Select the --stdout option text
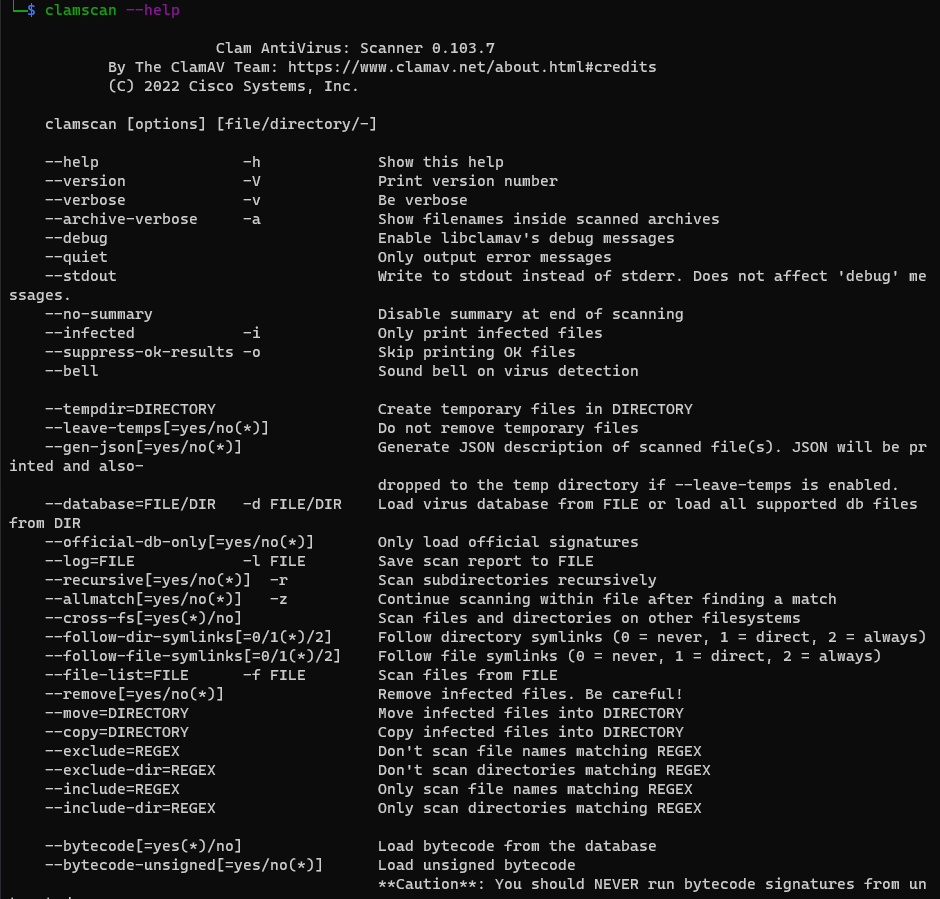The height and width of the screenshot is (899, 940). pos(81,276)
